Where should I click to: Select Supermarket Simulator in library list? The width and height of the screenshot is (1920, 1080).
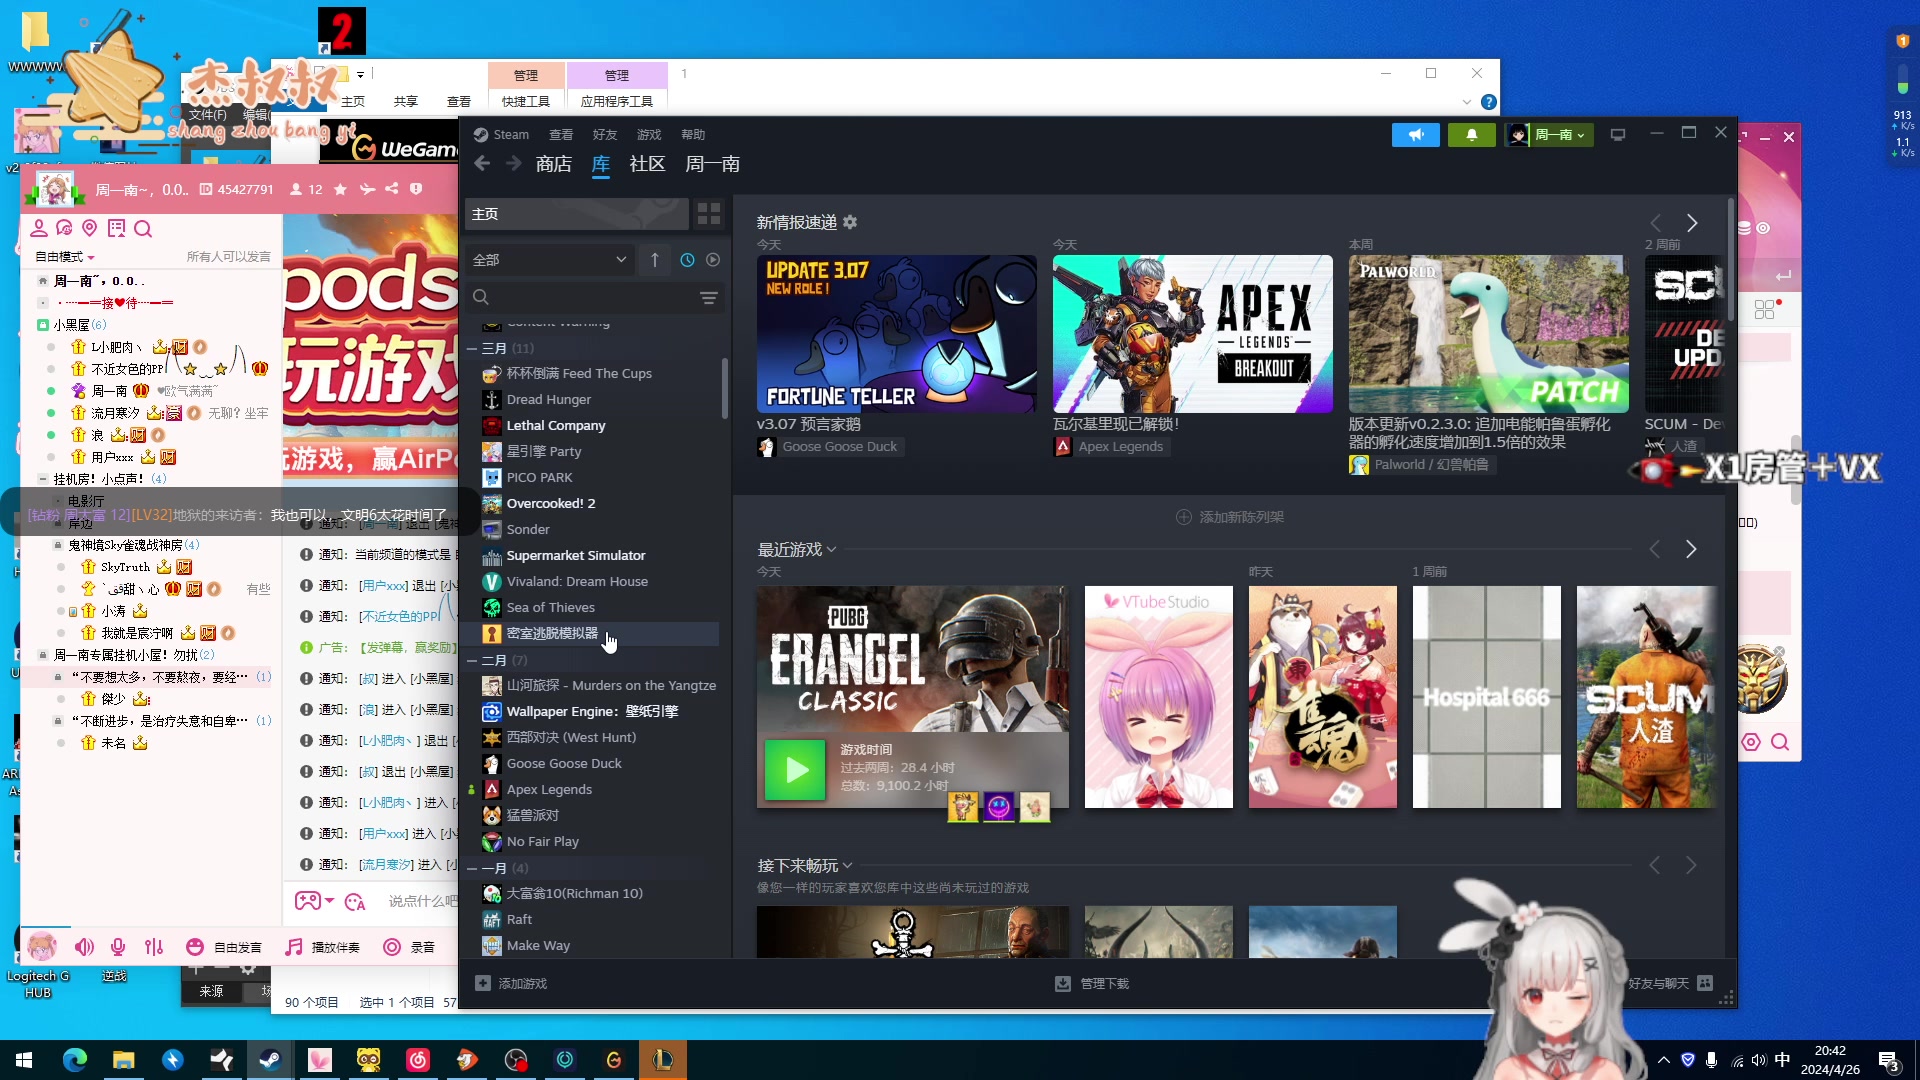tap(575, 556)
